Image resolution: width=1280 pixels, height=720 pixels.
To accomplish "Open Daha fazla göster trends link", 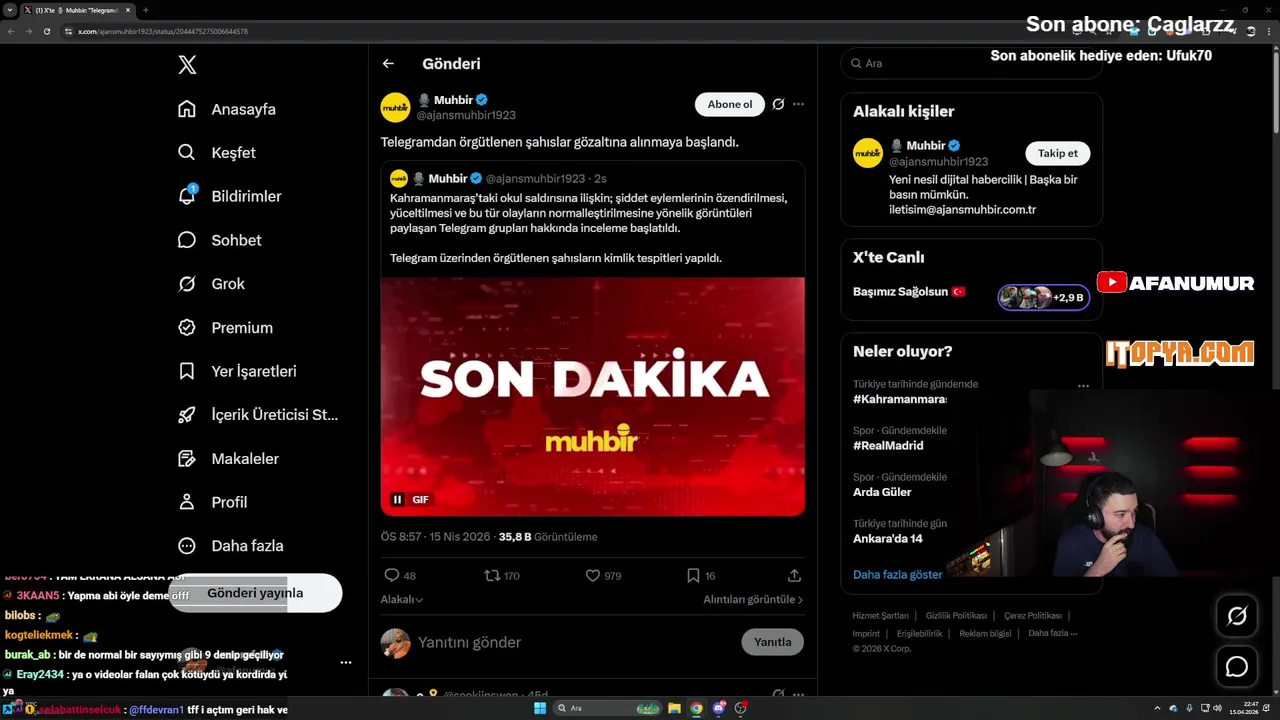I will pyautogui.click(x=898, y=574).
